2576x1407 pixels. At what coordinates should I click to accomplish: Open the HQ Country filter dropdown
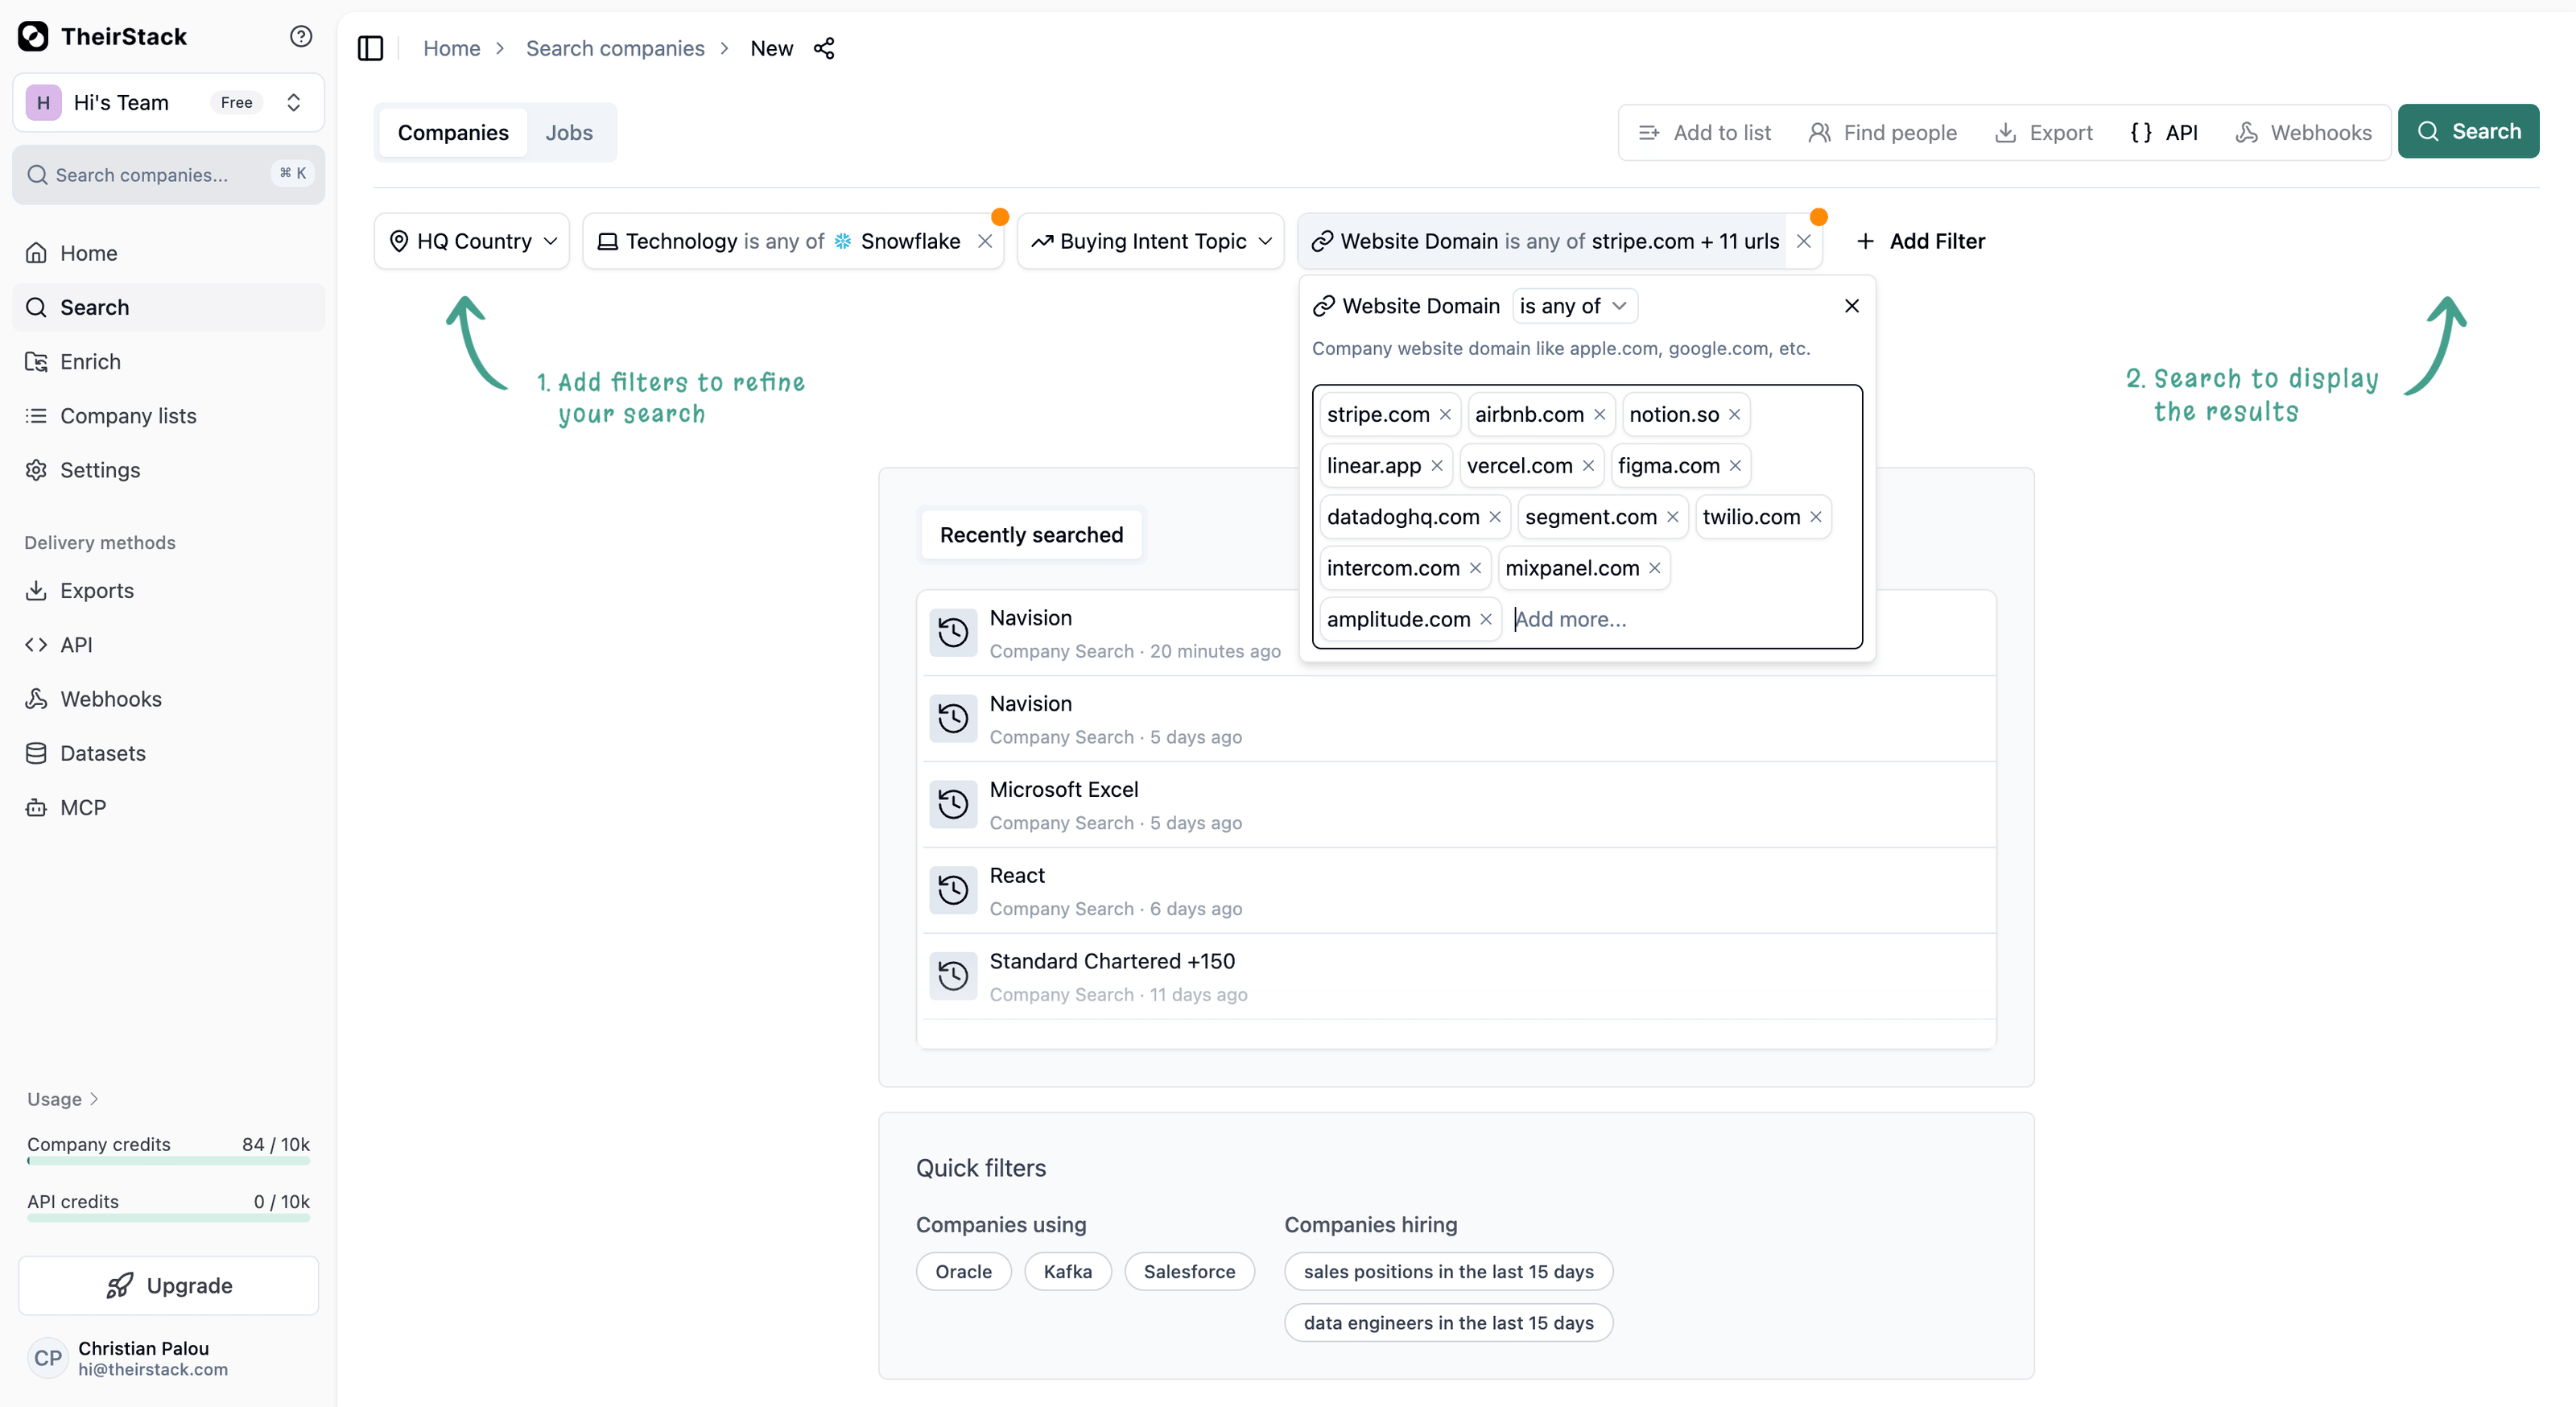tap(472, 241)
